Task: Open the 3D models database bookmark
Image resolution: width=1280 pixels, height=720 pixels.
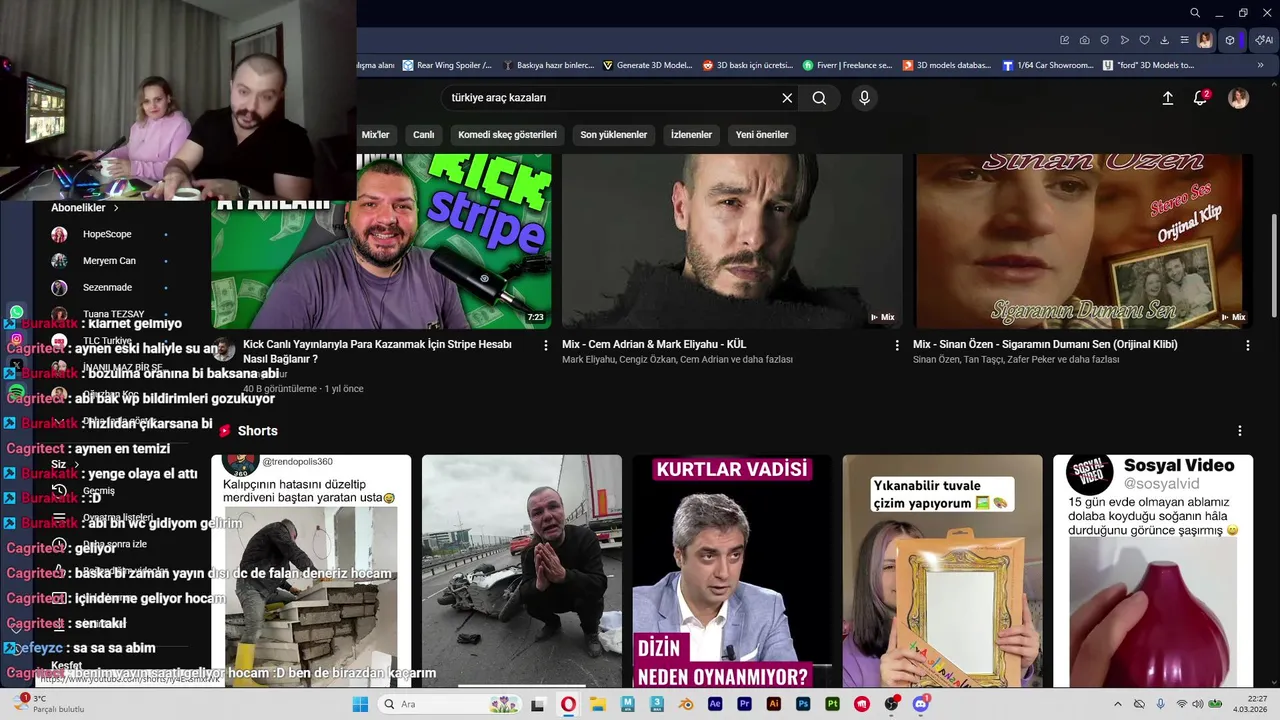Action: pyautogui.click(x=947, y=65)
